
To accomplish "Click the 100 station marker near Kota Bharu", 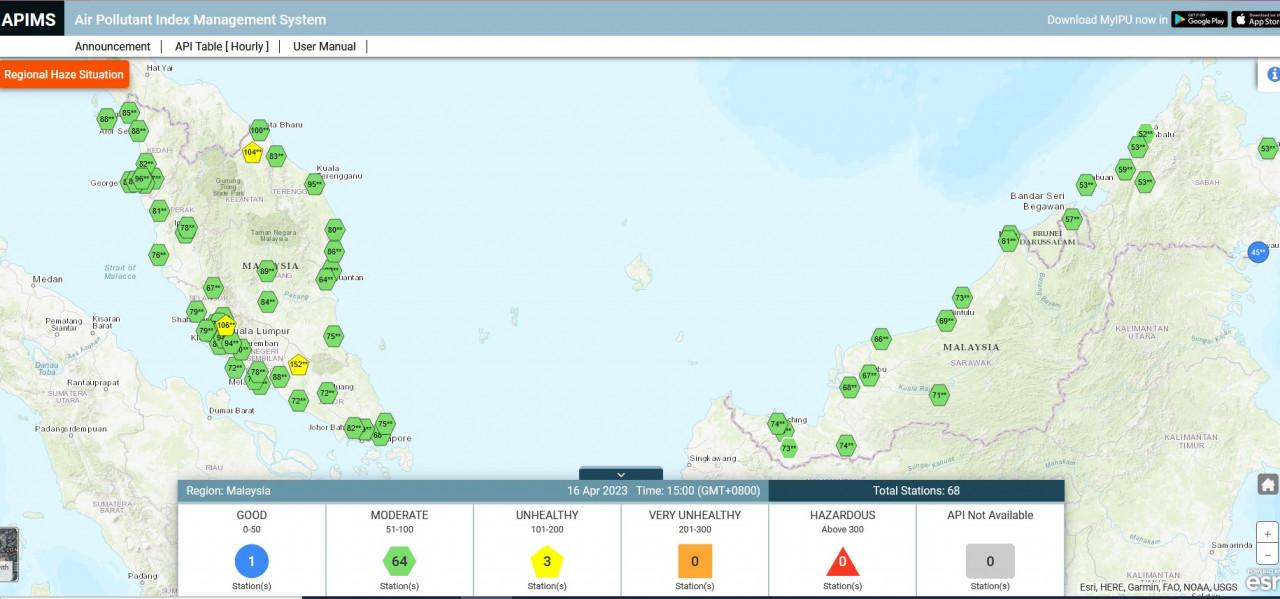I will click(259, 130).
